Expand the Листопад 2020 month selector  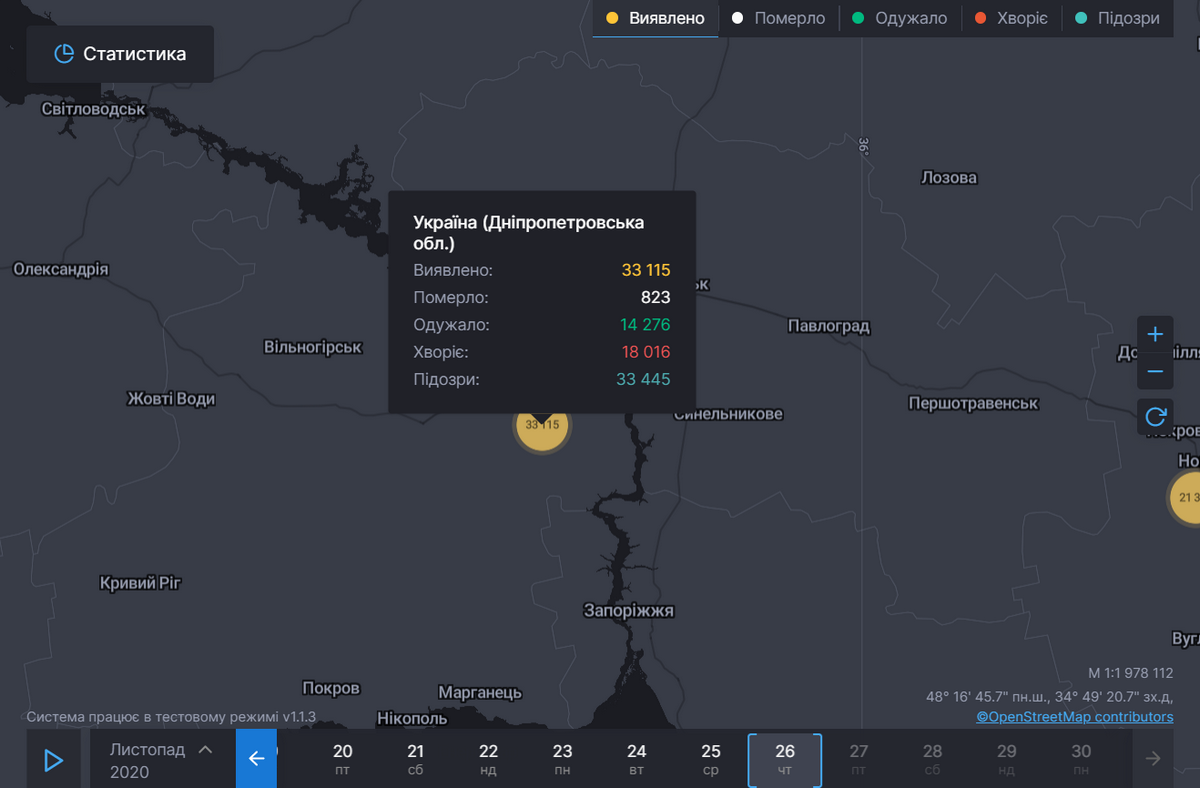[161, 760]
